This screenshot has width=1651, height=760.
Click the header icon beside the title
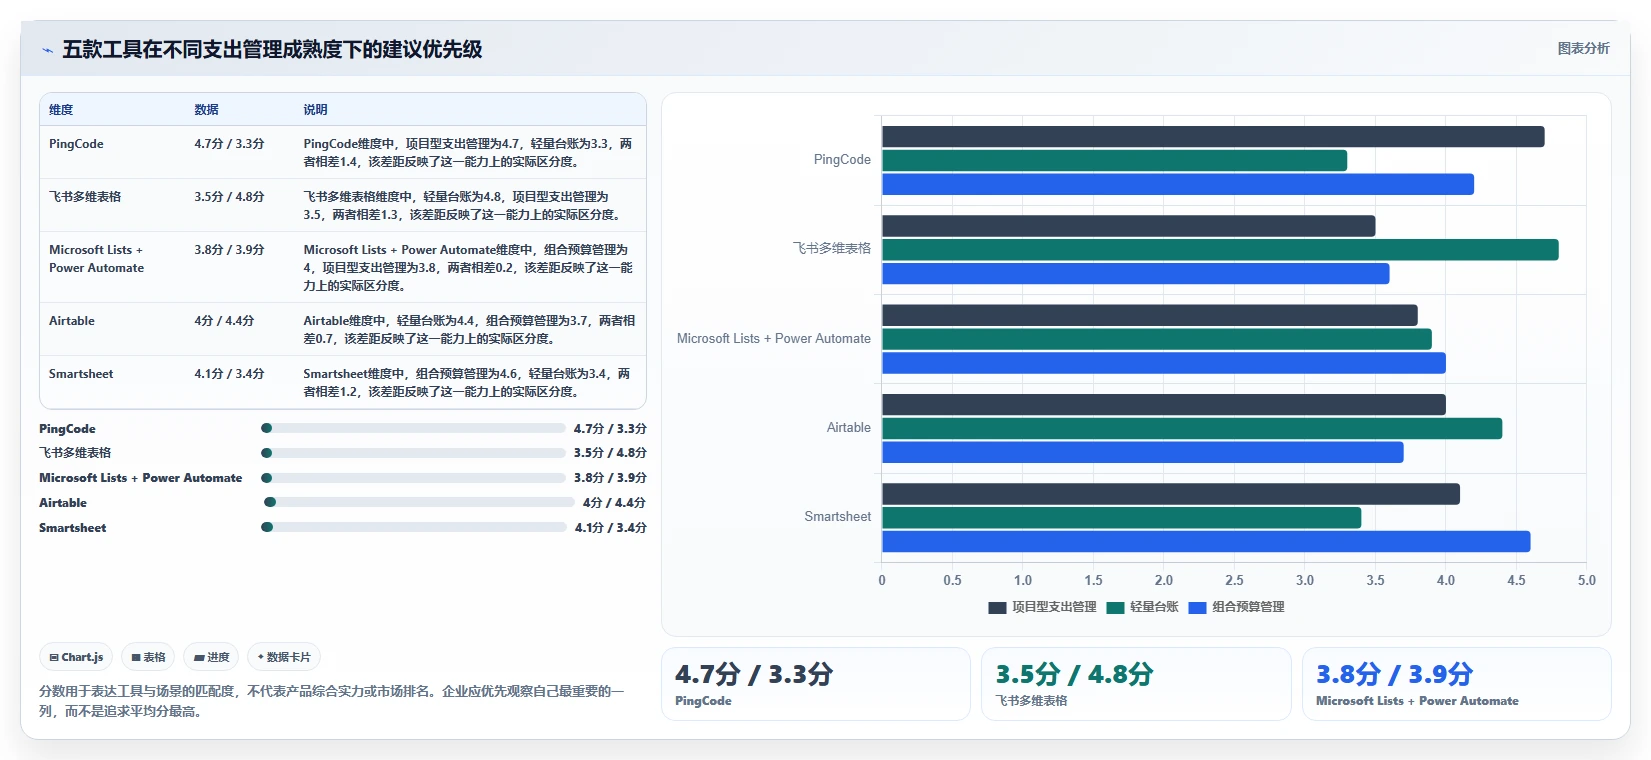47,50
